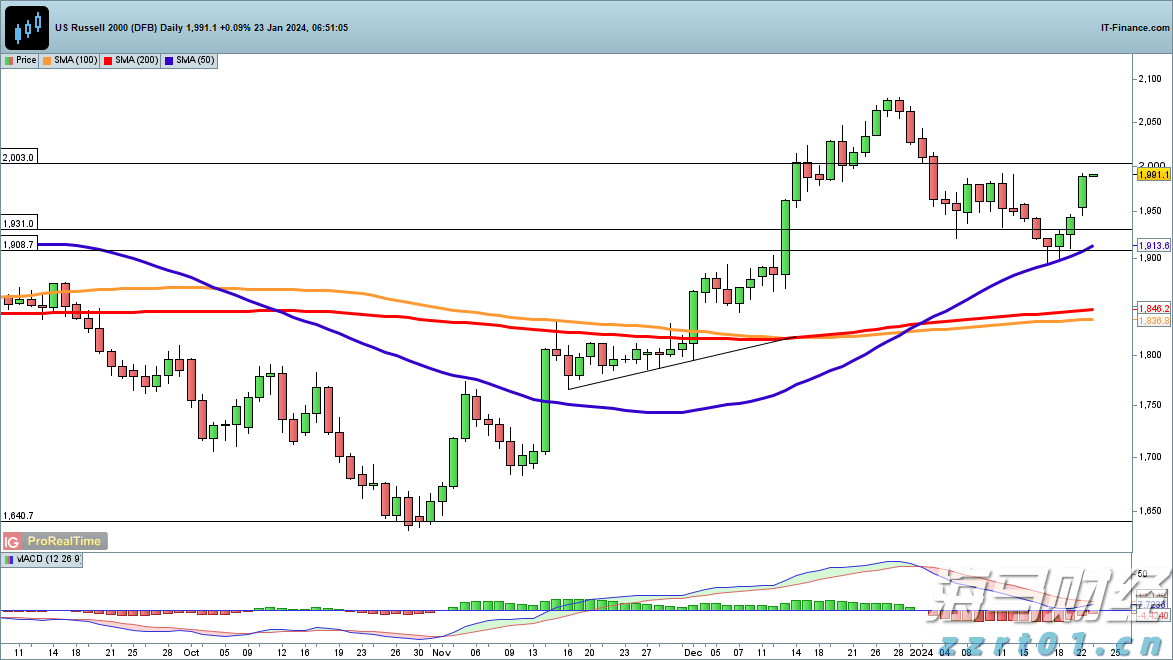Select the SMA (100) legend label
1173x660 pixels.
point(76,61)
